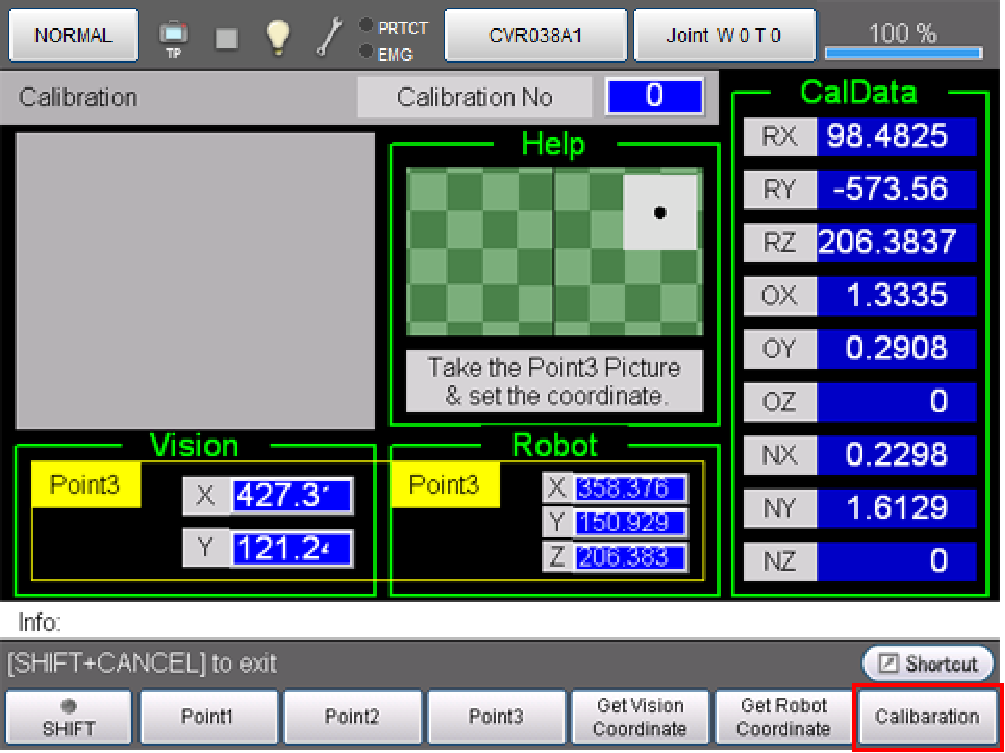This screenshot has width=1005, height=753.
Task: Select the Point1 tab
Action: point(207,717)
